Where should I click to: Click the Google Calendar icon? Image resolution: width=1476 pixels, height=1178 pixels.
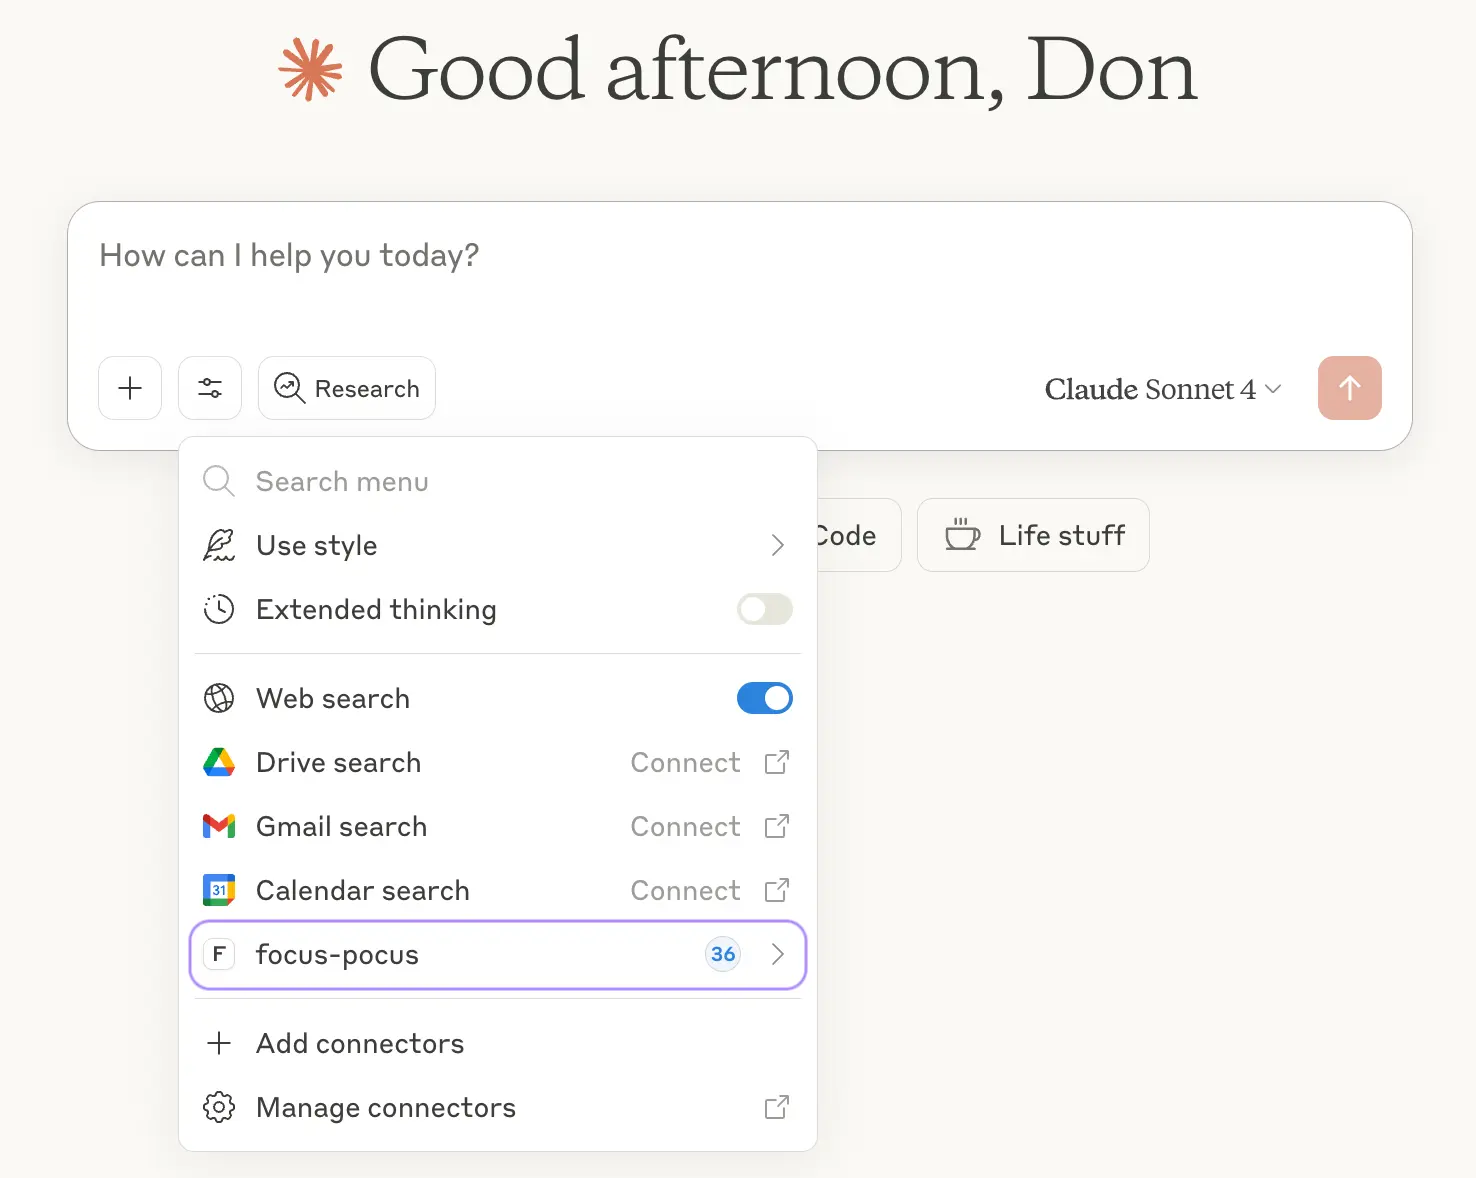click(x=219, y=890)
